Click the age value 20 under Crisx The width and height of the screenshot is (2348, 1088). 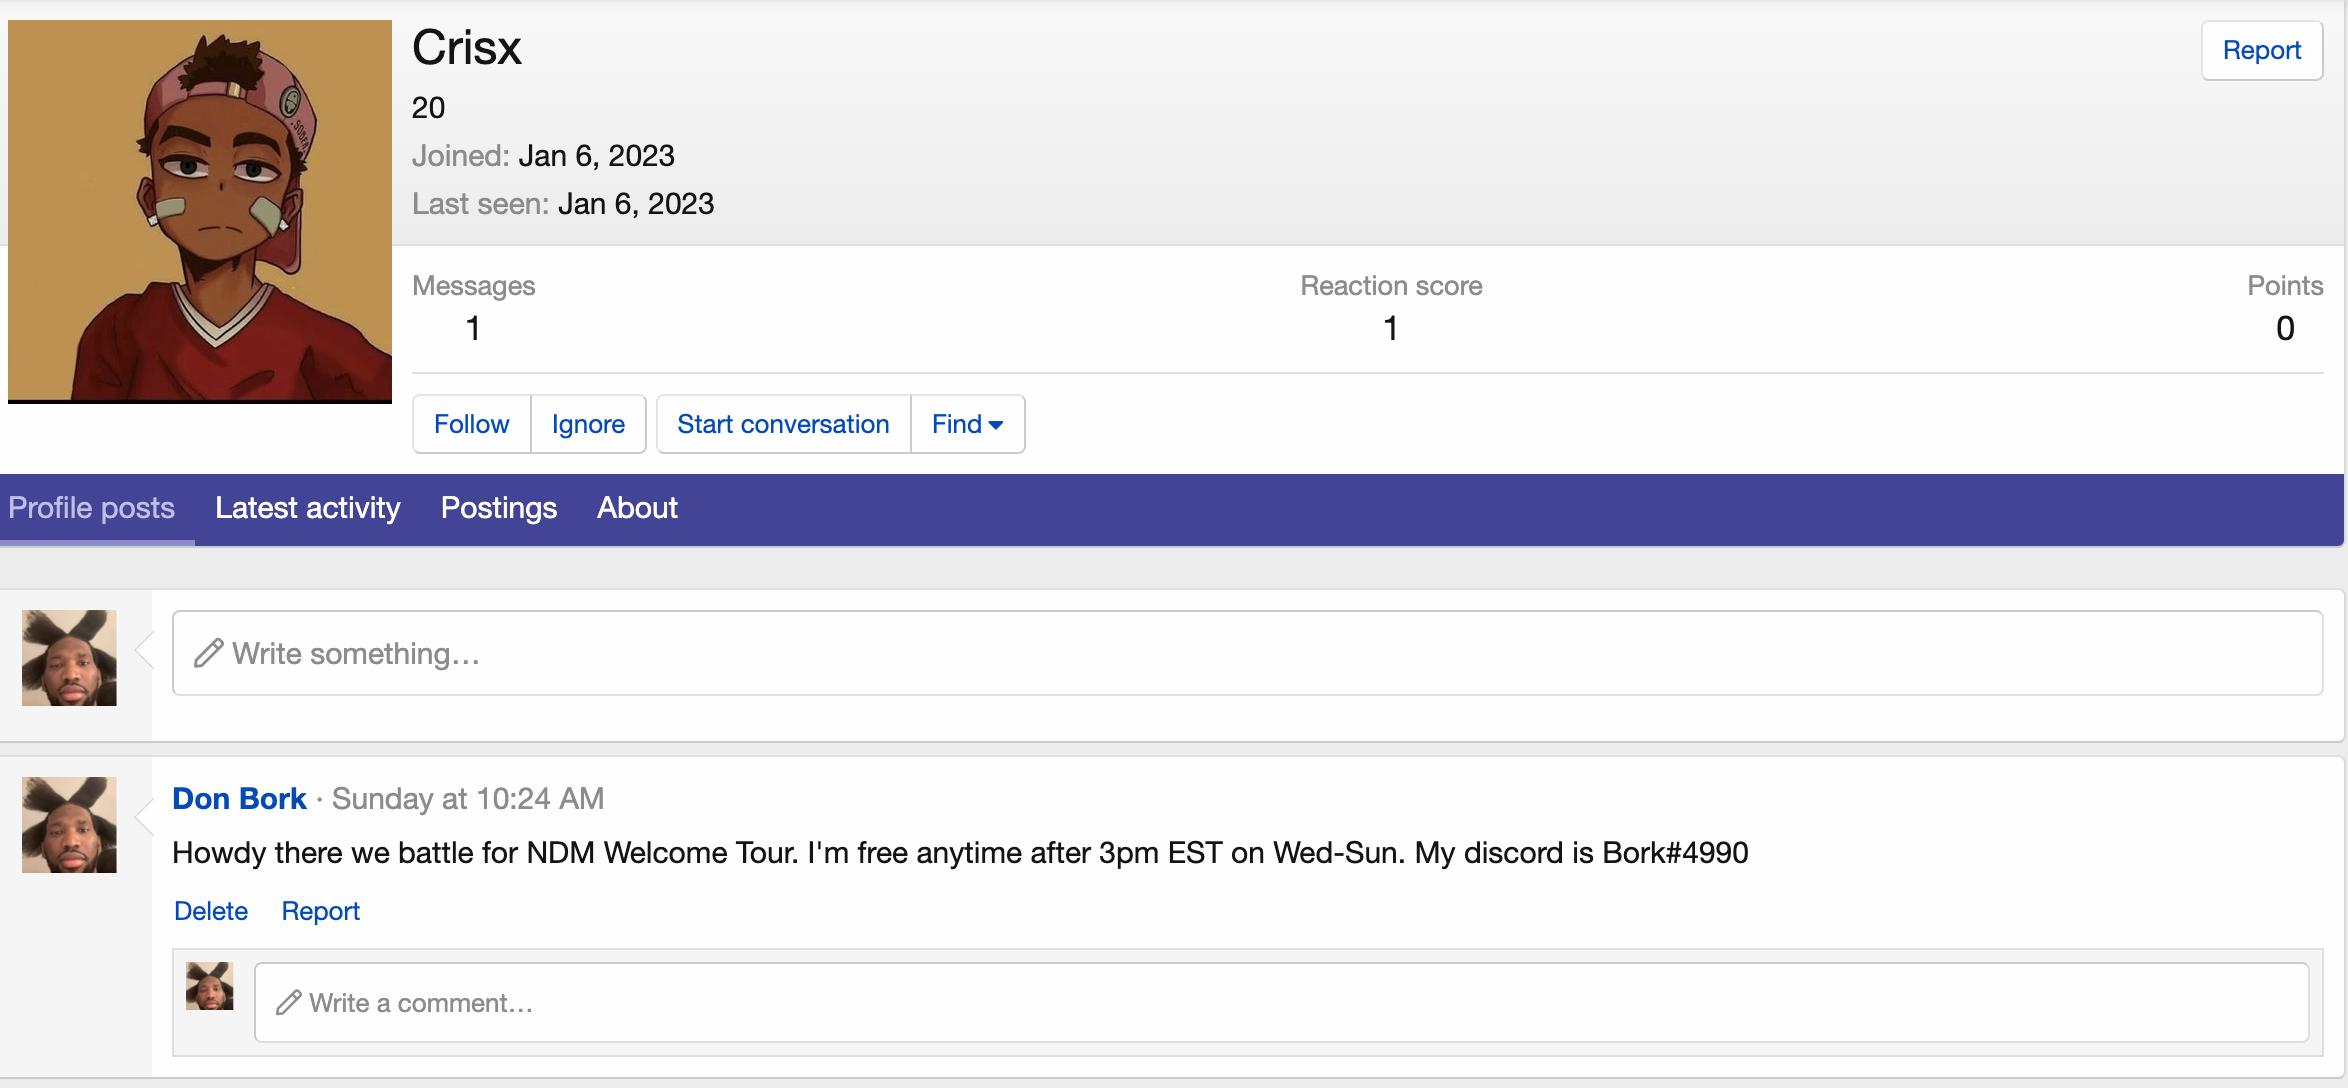[x=428, y=108]
